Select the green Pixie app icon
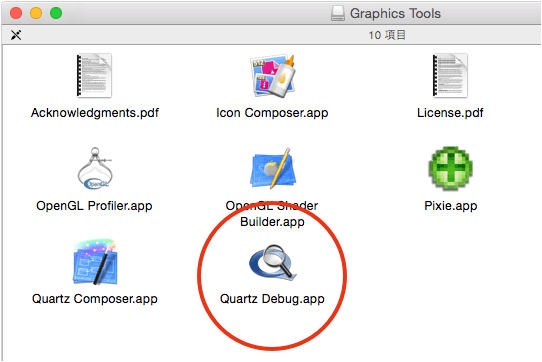Viewport: 542px width, 362px height. (x=450, y=168)
